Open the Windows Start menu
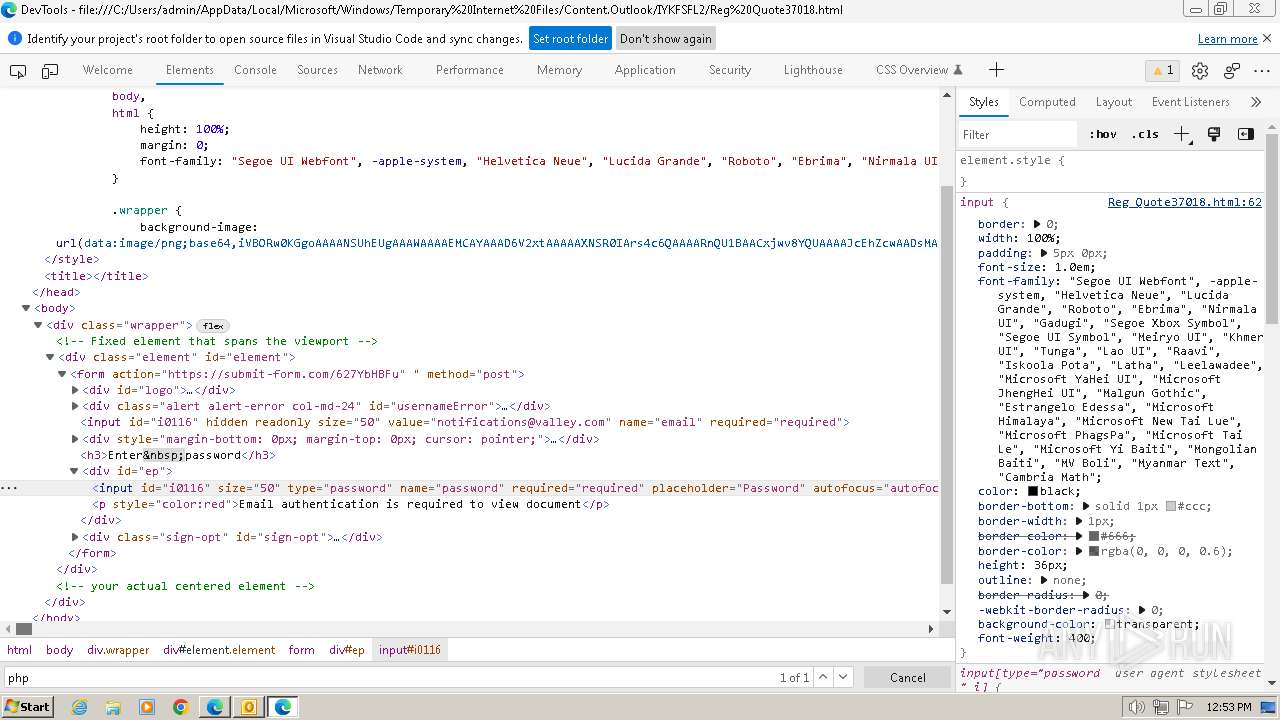Image resolution: width=1280 pixels, height=720 pixels. tap(27, 707)
